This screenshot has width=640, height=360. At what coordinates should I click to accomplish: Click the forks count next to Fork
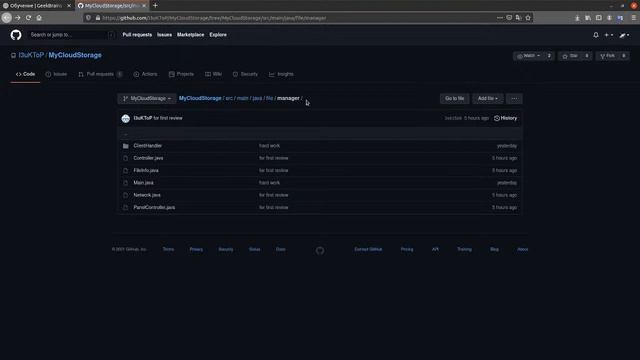tap(624, 56)
